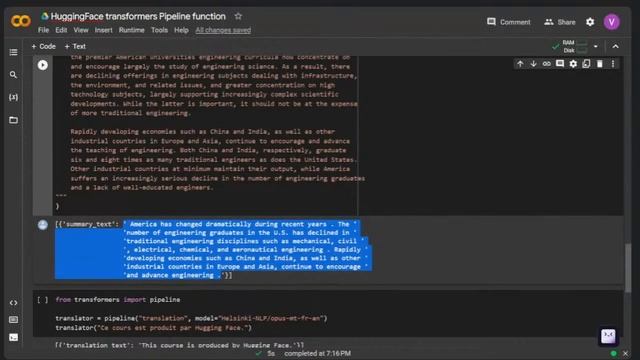640x360 pixels.
Task: Move the cell down with the arrow
Action: click(x=533, y=64)
